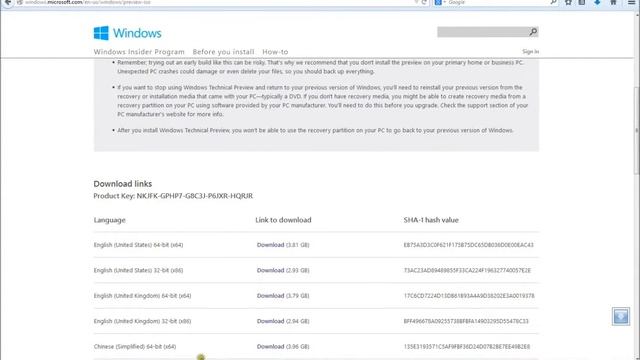This screenshot has height=360, width=640.
Task: Go to browser home page icon
Action: coord(613,2)
